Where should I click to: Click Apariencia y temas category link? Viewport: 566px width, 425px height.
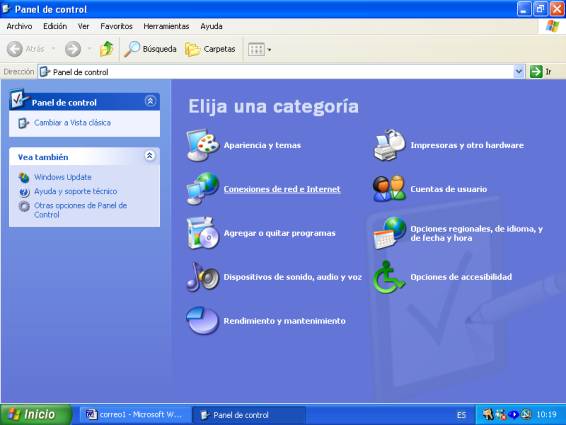tap(262, 145)
